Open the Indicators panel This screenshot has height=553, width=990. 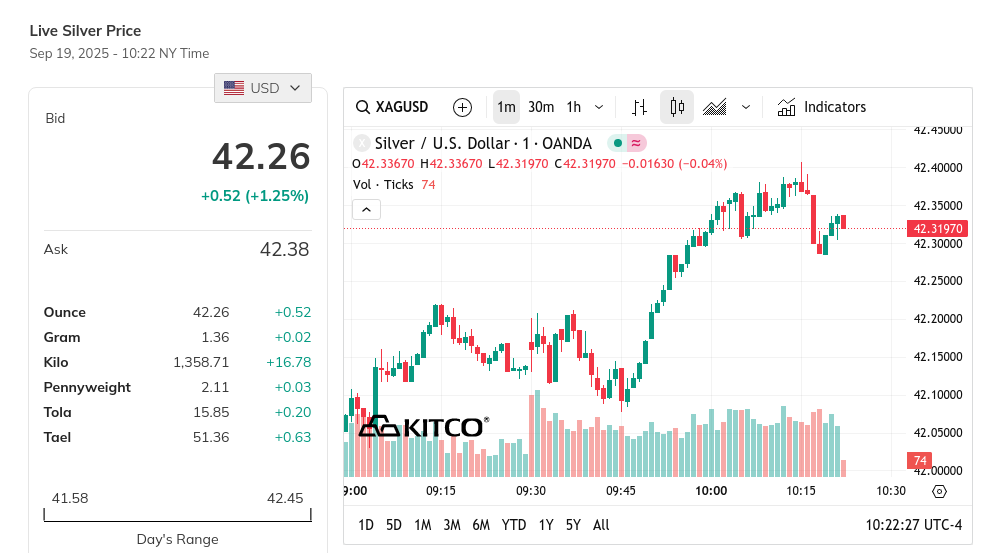pyautogui.click(x=821, y=107)
